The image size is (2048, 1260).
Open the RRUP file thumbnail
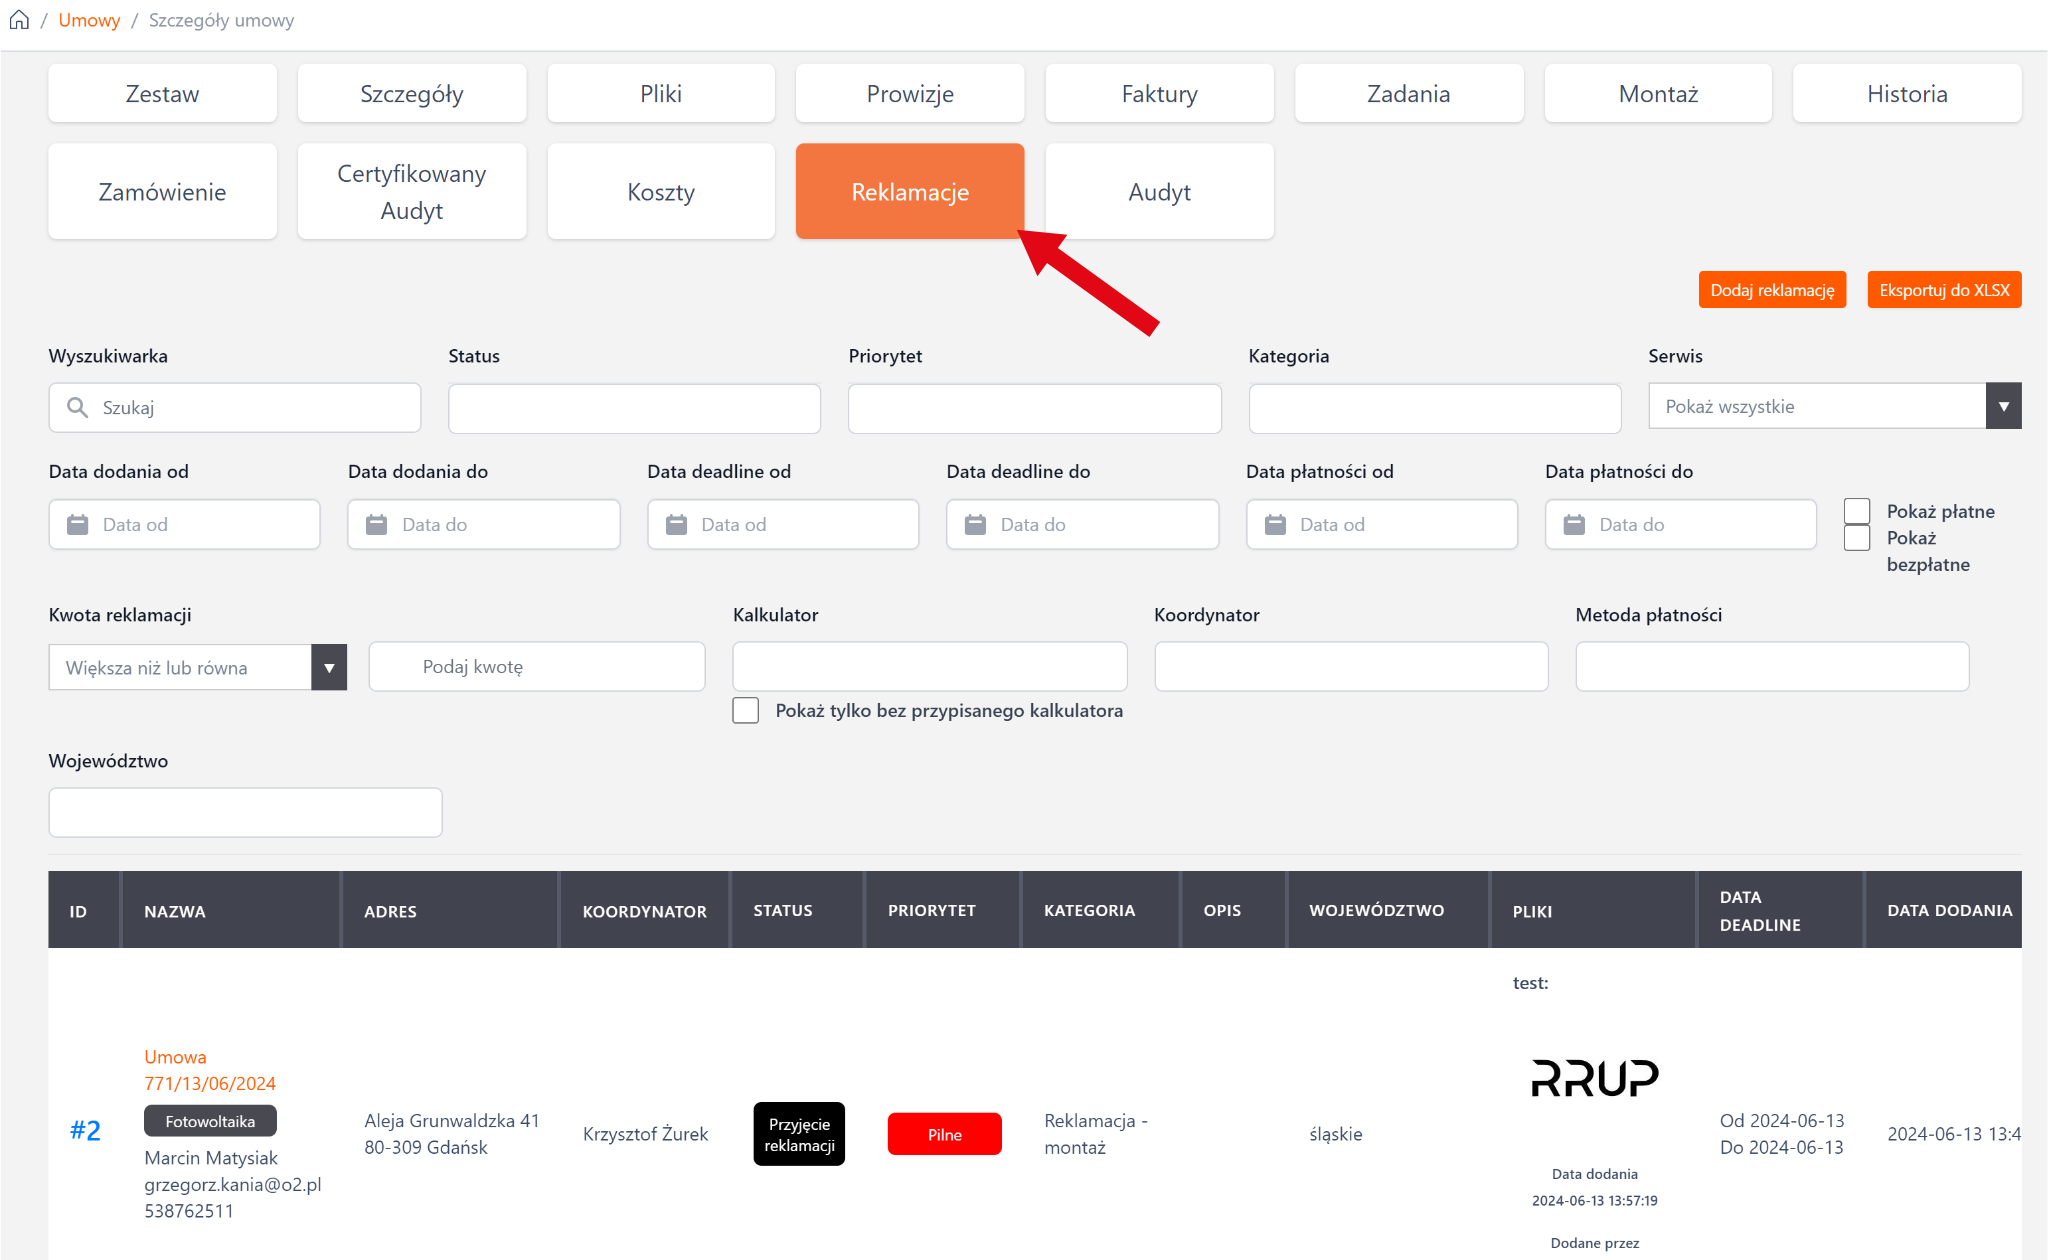coord(1594,1078)
